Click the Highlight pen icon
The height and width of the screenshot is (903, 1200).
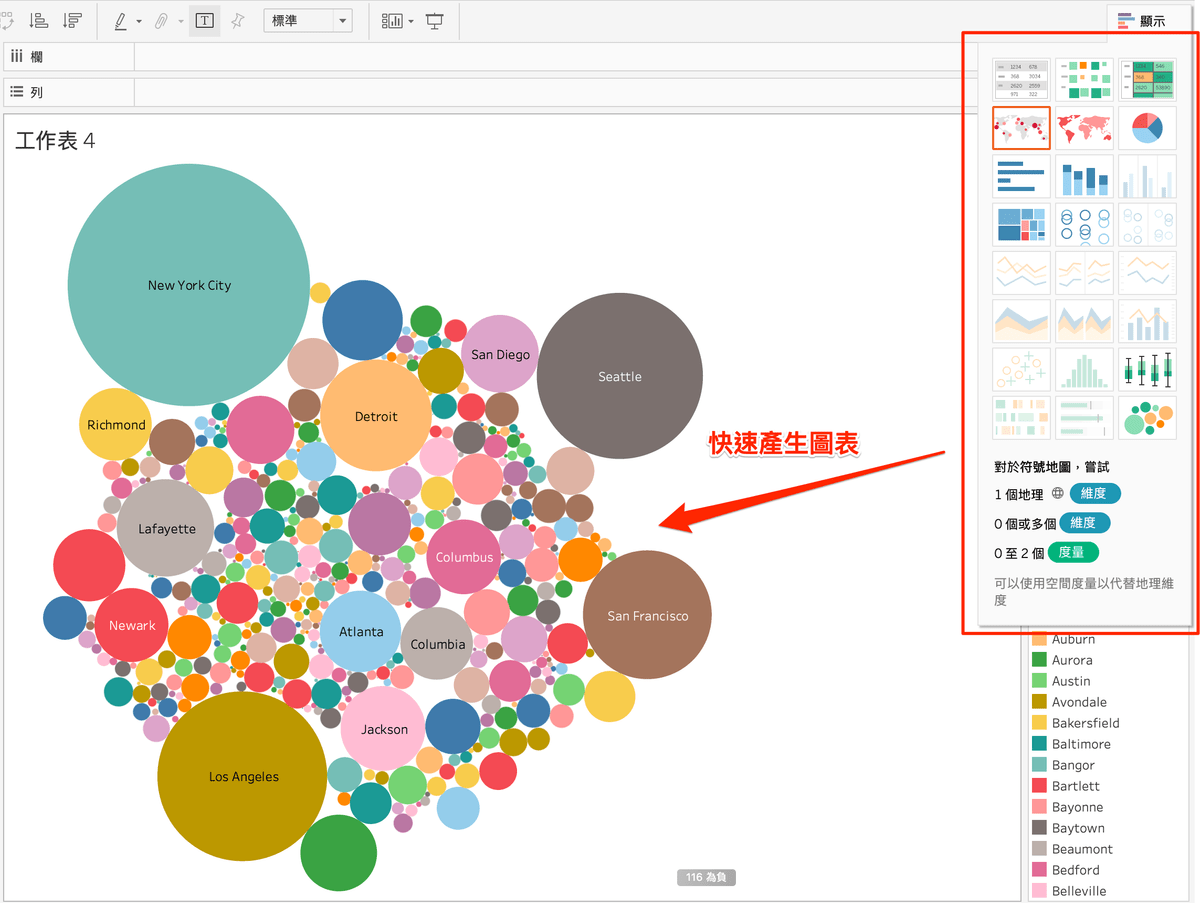coord(121,20)
